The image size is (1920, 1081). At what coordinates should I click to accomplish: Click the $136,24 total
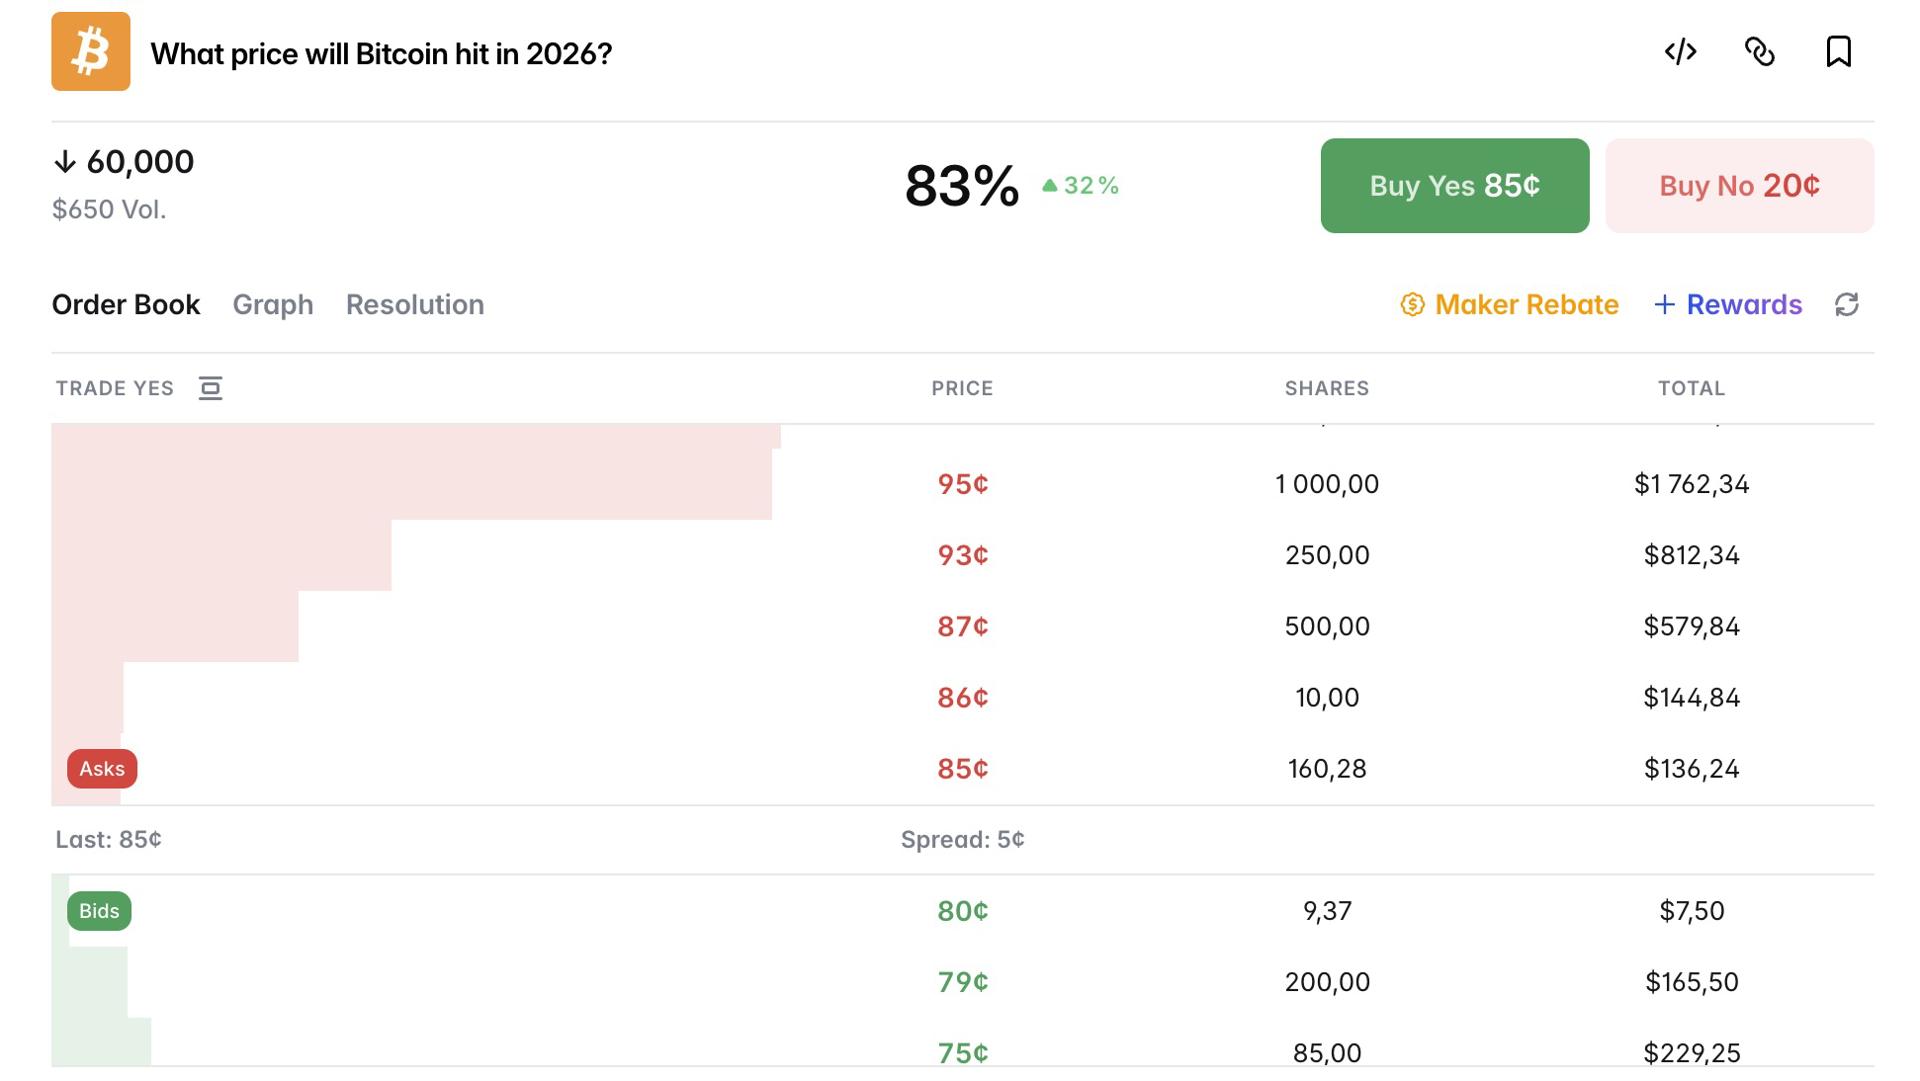(x=1692, y=769)
